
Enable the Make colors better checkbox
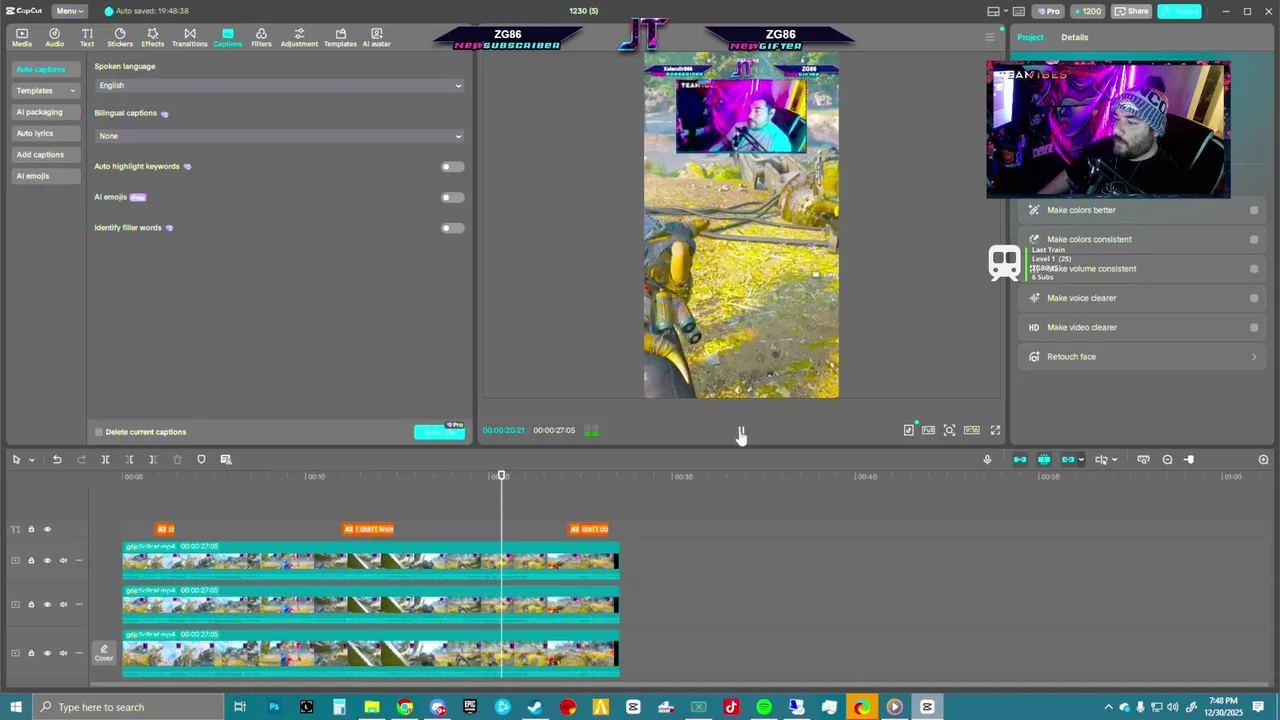[1254, 210]
